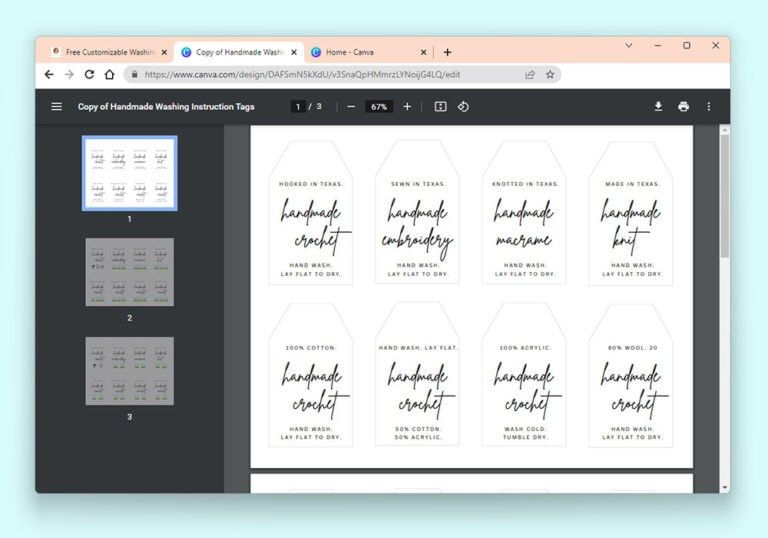Viewport: 768px width, 538px height.
Task: Jump to page 3 thumbnail
Action: [129, 371]
